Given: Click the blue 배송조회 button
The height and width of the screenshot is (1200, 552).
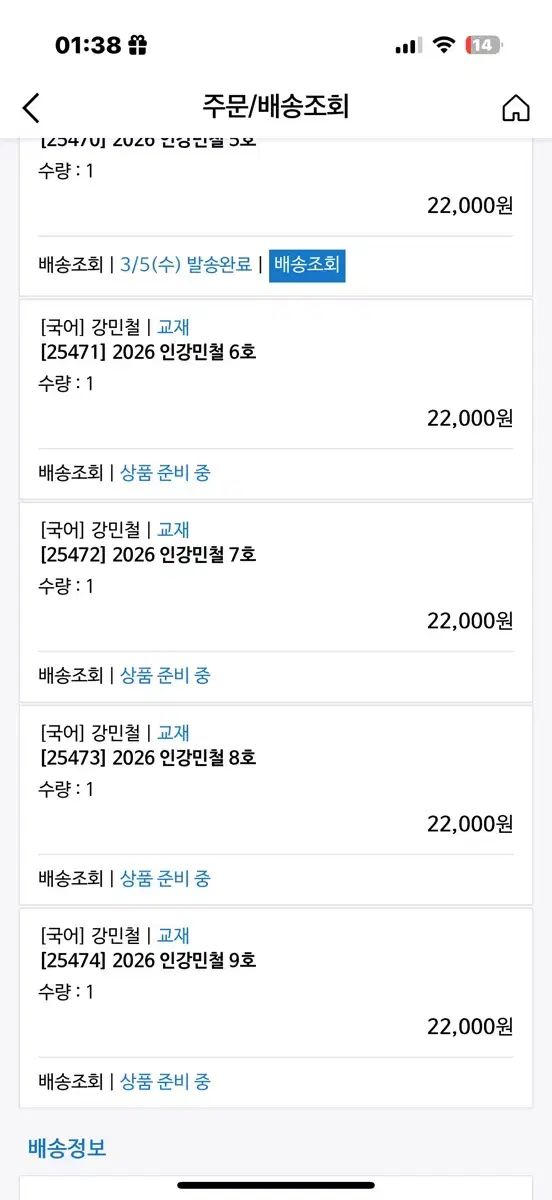Looking at the screenshot, I should [x=307, y=265].
